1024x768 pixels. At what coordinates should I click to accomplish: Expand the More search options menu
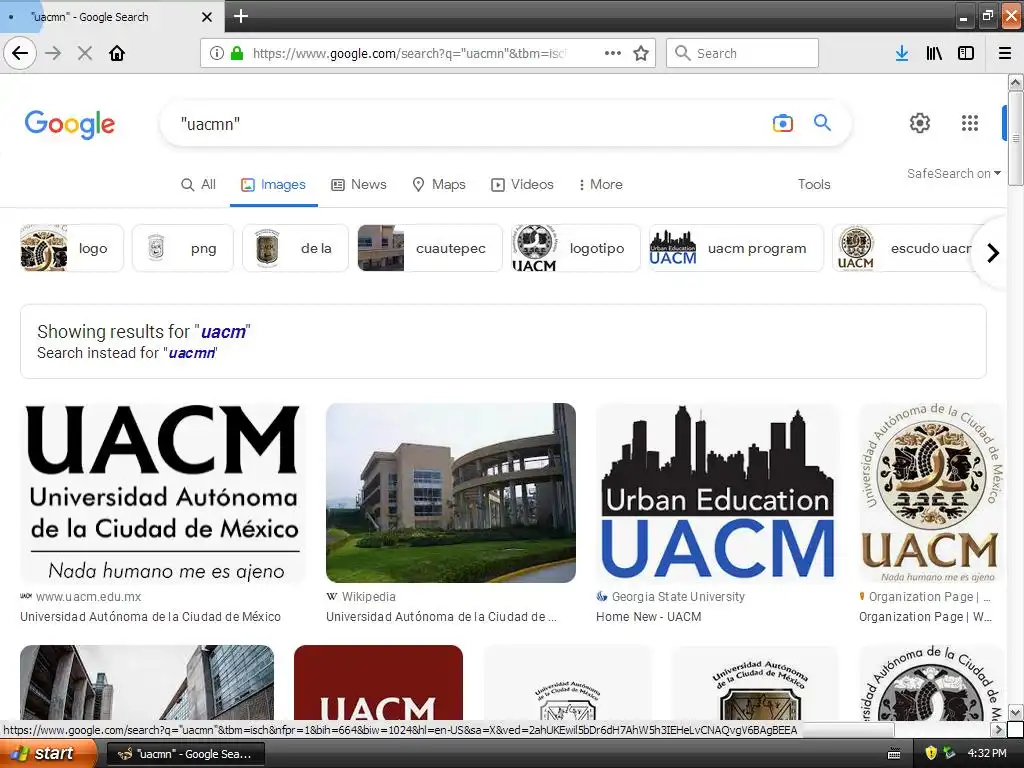[x=600, y=185]
